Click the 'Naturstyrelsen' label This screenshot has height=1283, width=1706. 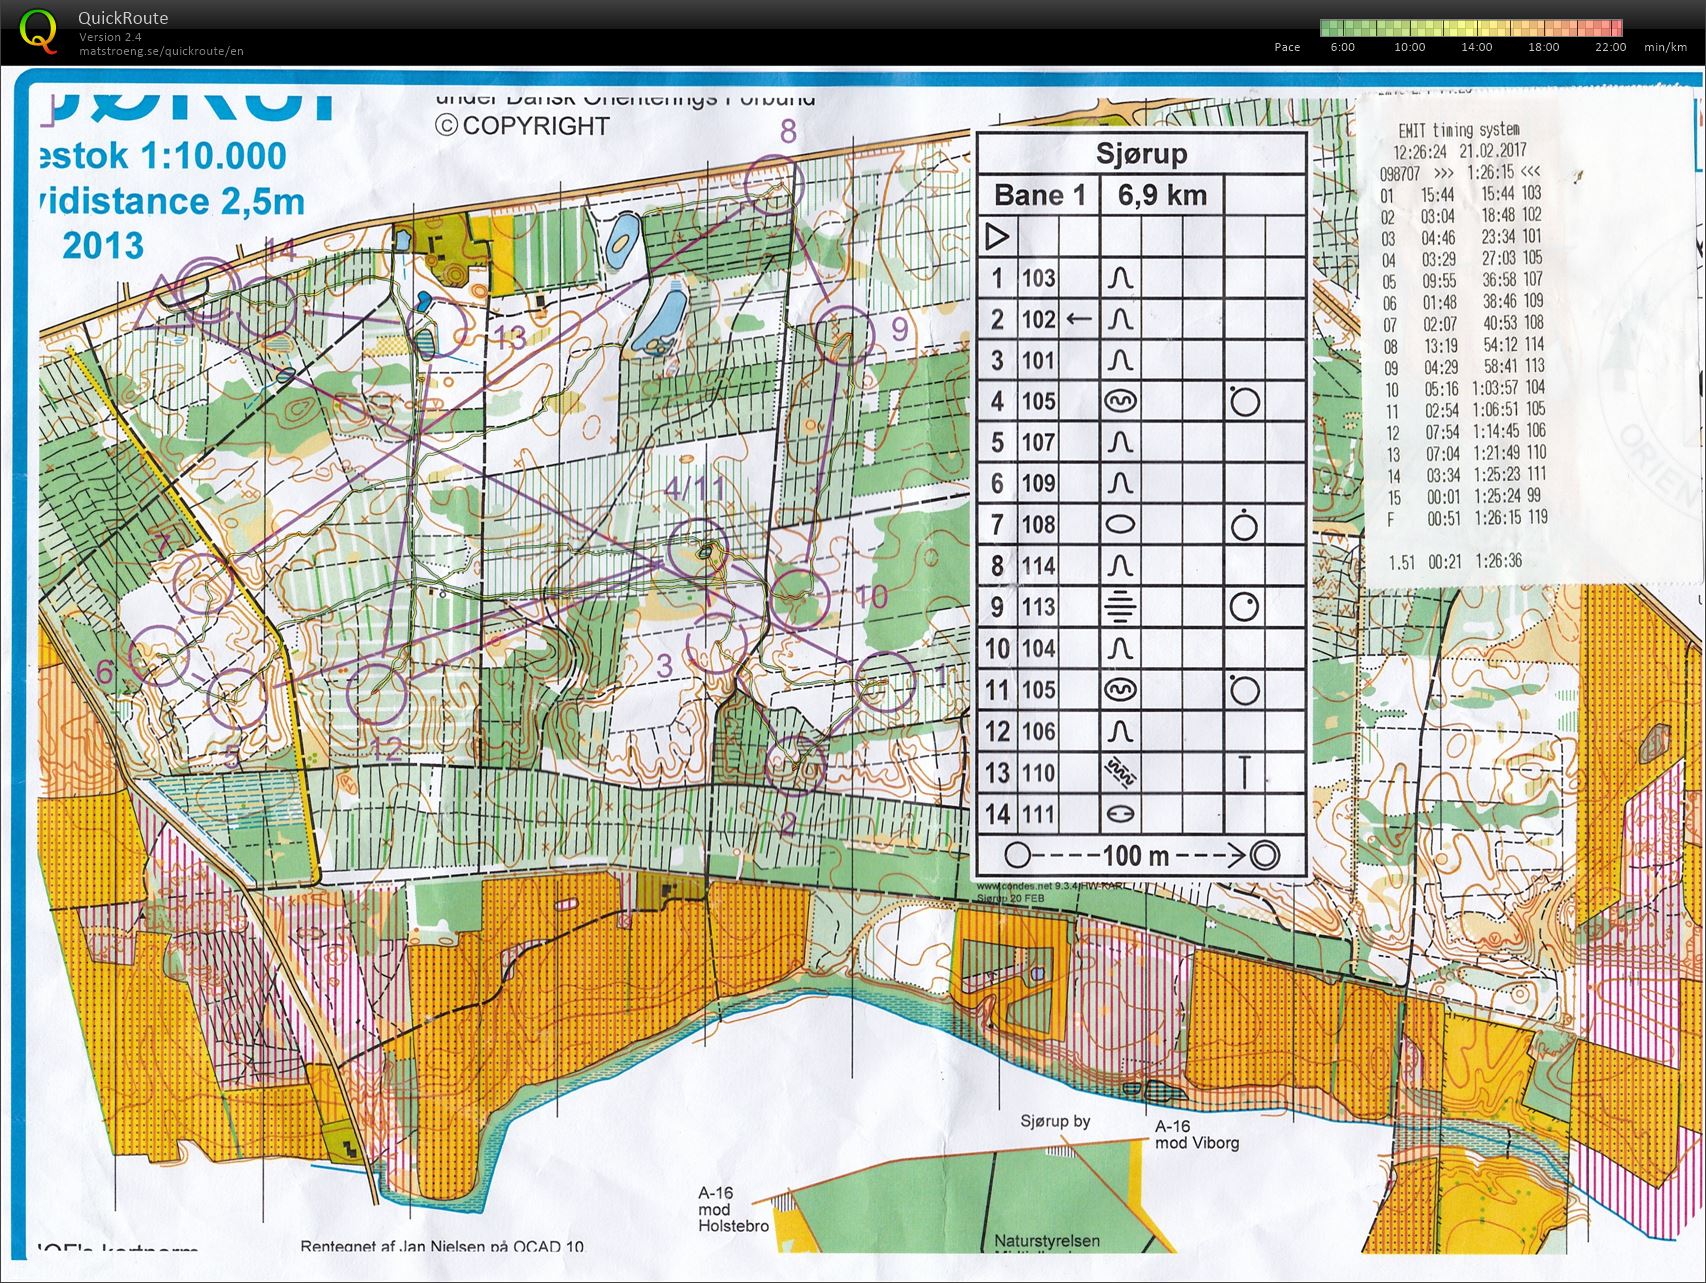(1047, 1241)
